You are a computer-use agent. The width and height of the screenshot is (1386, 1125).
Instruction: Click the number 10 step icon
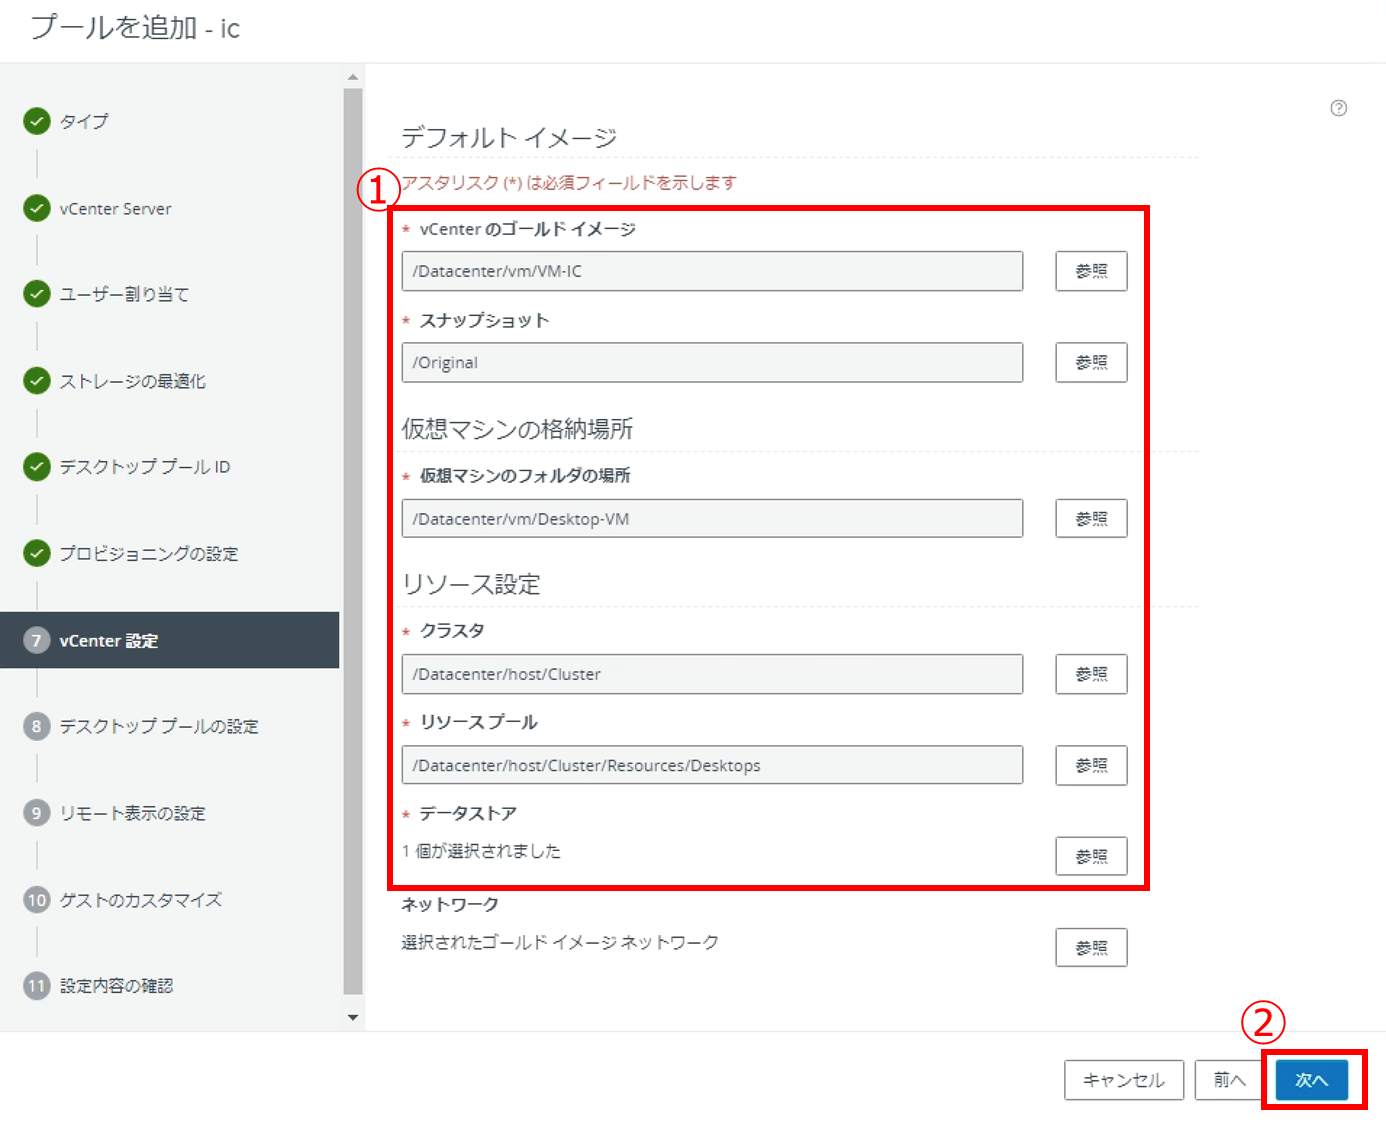click(x=37, y=900)
